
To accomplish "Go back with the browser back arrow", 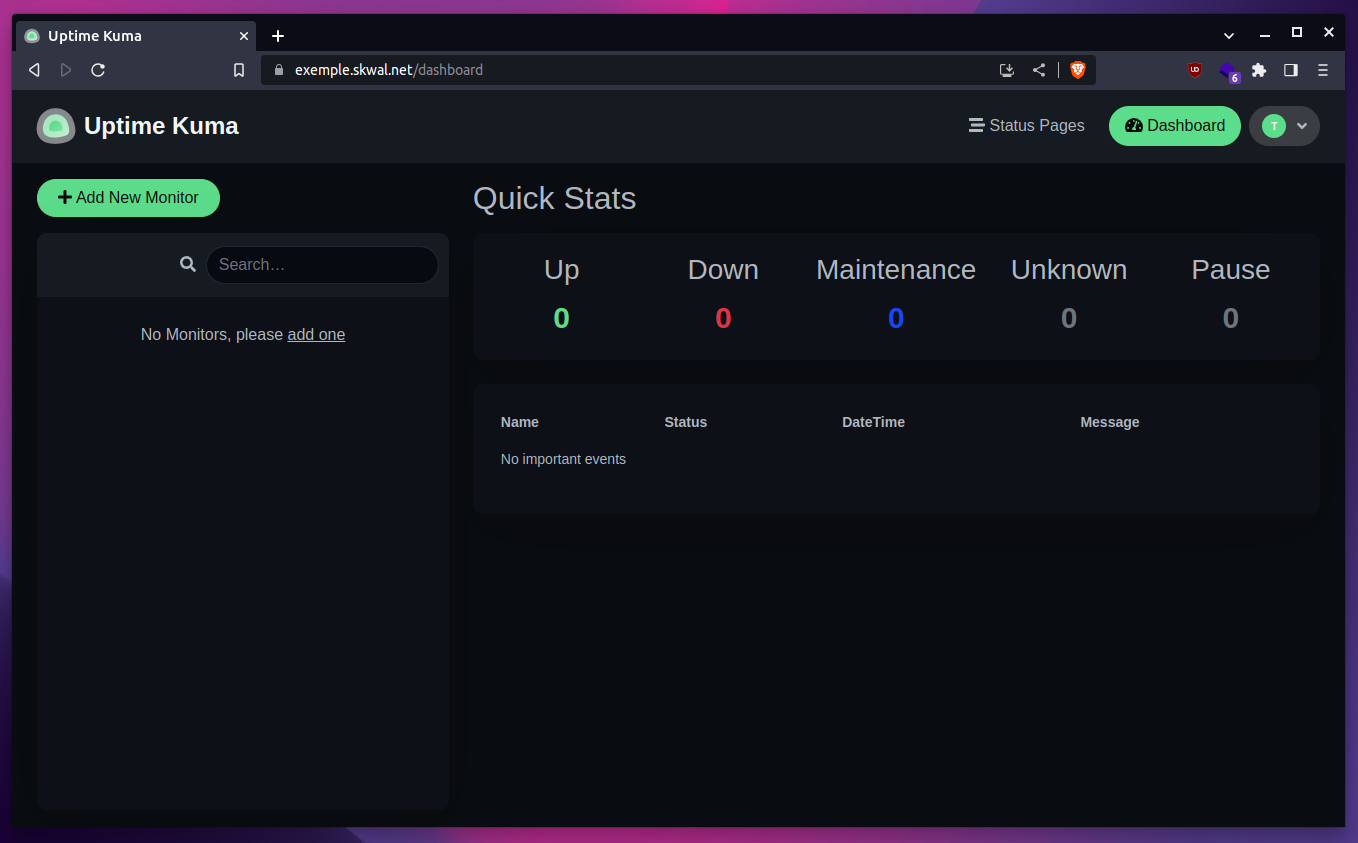I will tap(34, 70).
